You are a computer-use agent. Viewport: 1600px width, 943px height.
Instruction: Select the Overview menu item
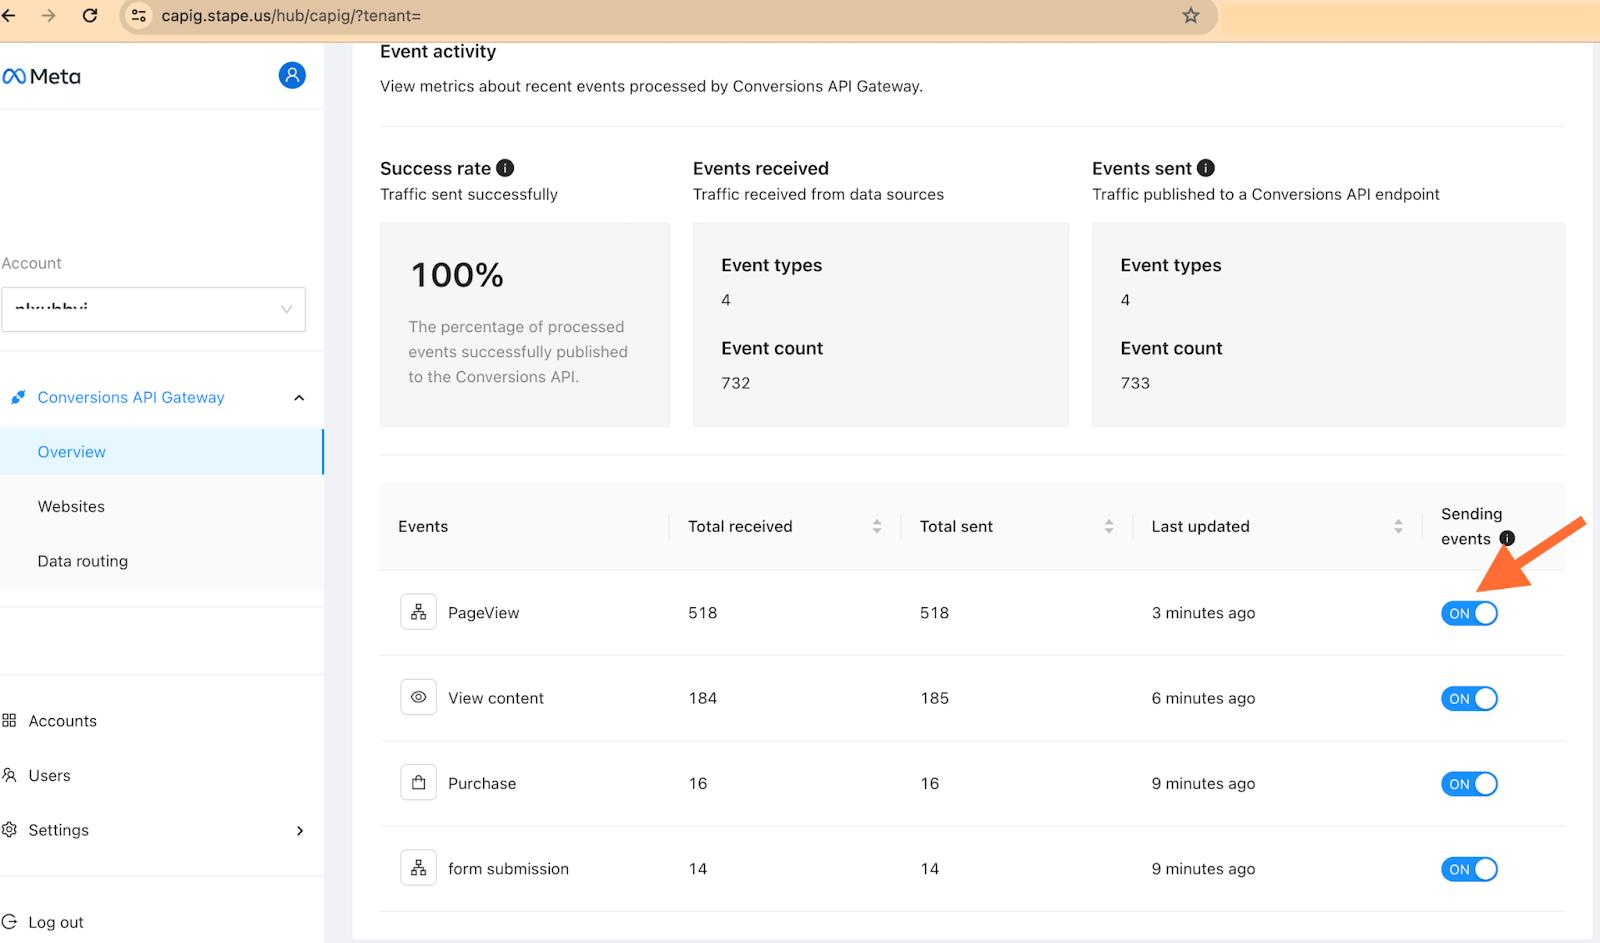click(x=162, y=452)
